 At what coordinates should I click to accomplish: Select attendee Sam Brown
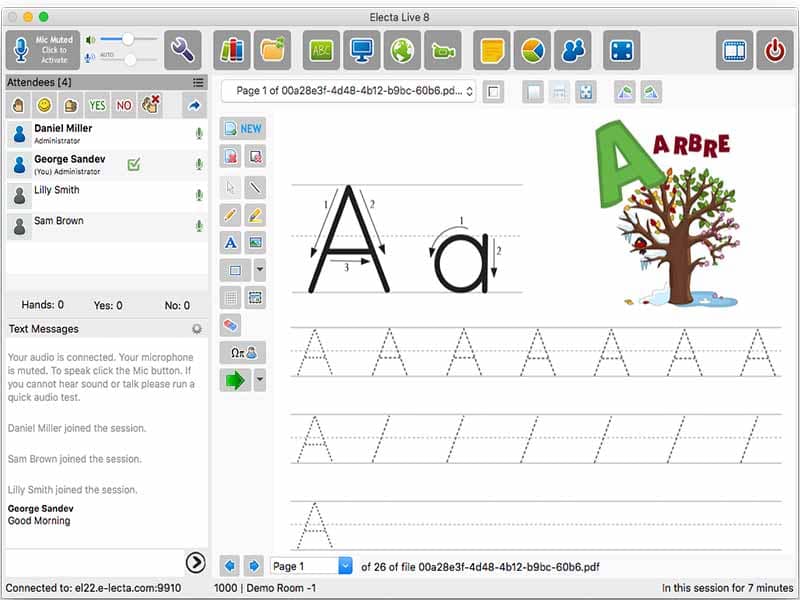(107, 226)
